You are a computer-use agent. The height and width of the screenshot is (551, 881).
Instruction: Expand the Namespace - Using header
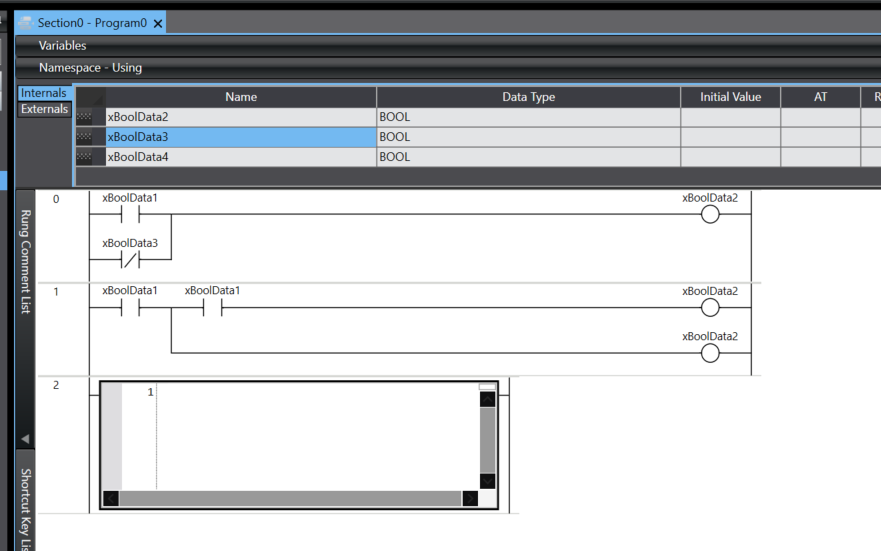pyautogui.click(x=448, y=67)
